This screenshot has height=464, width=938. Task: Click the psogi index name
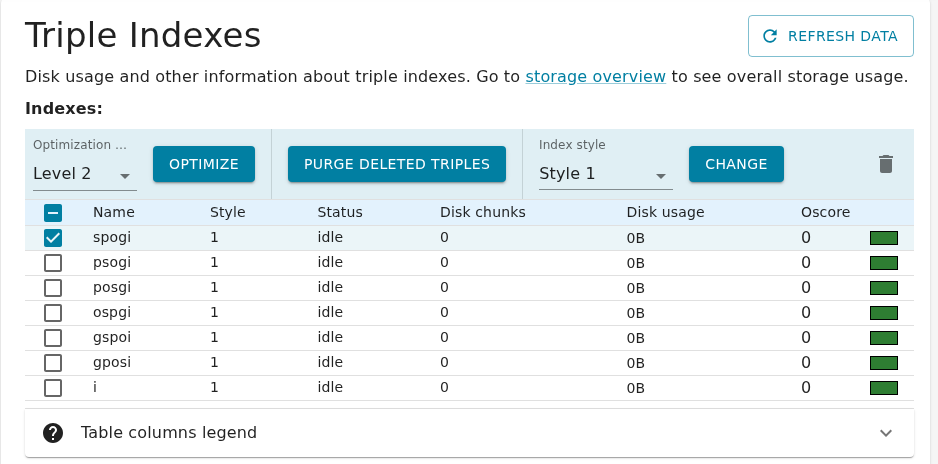pos(112,263)
